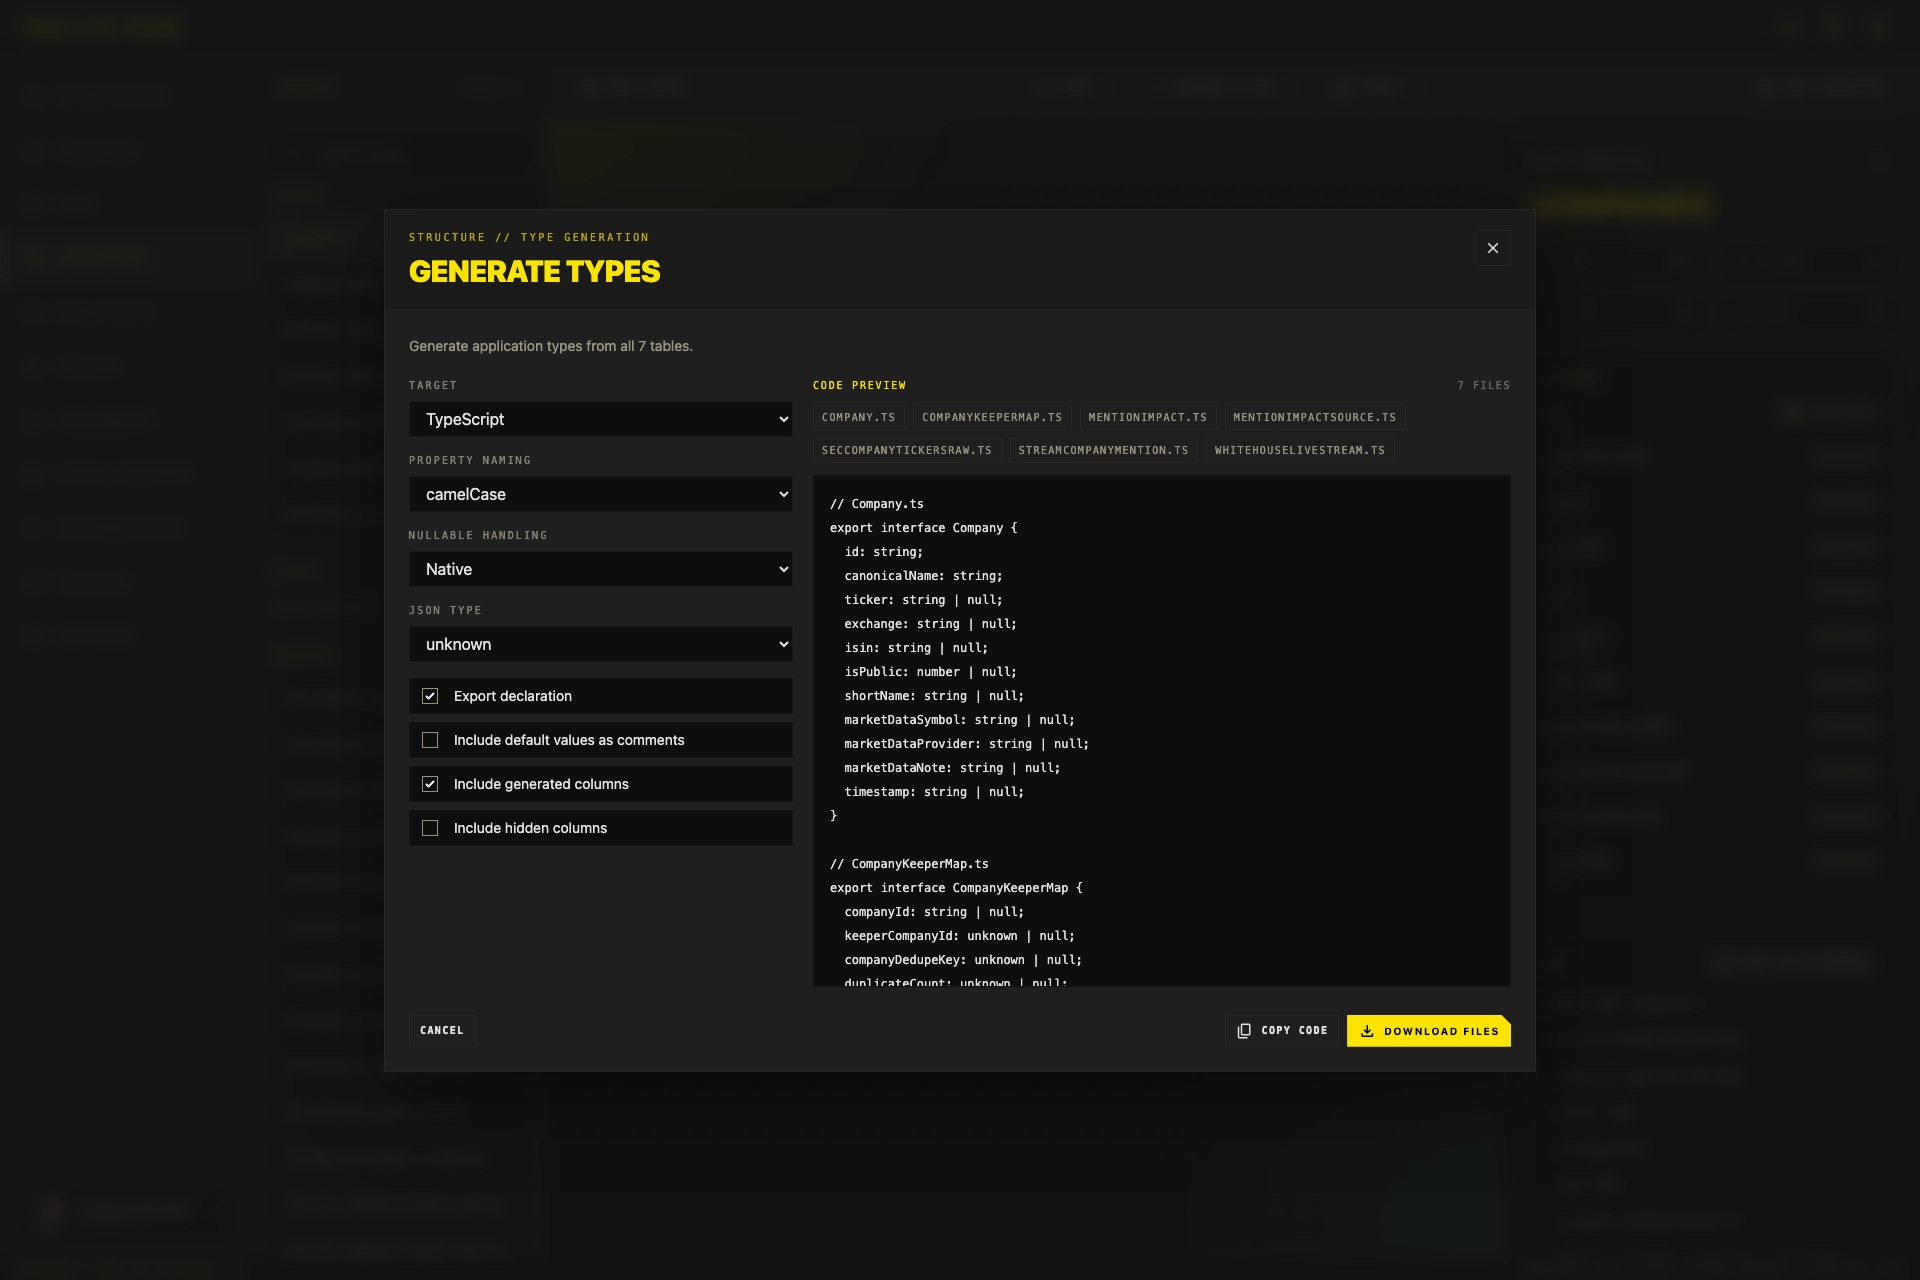Image resolution: width=1920 pixels, height=1280 pixels.
Task: Open the Target TypeScript dropdown
Action: (x=600, y=419)
